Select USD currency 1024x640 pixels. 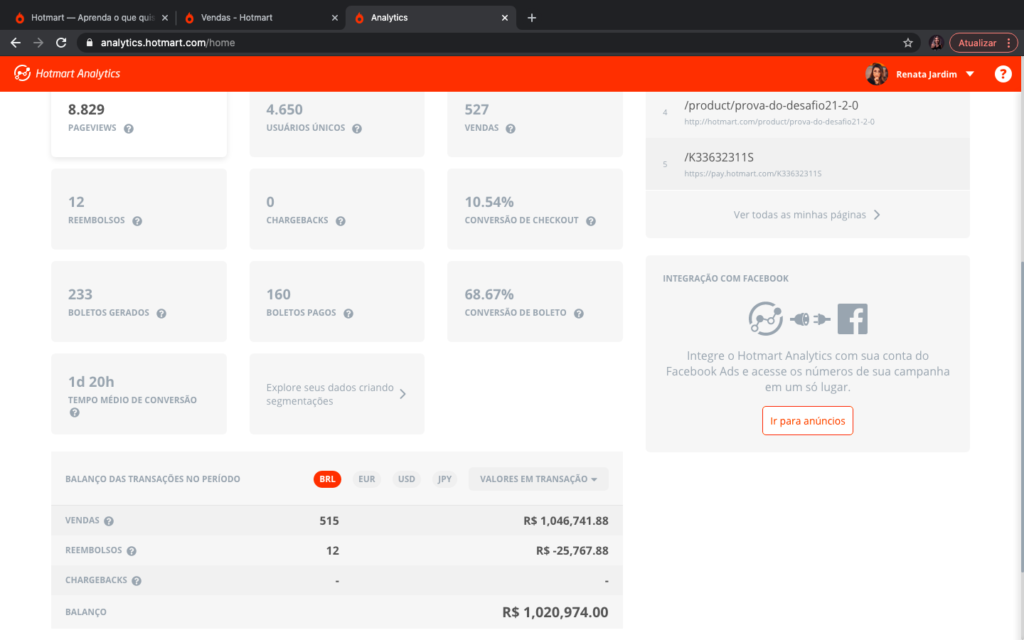point(406,479)
